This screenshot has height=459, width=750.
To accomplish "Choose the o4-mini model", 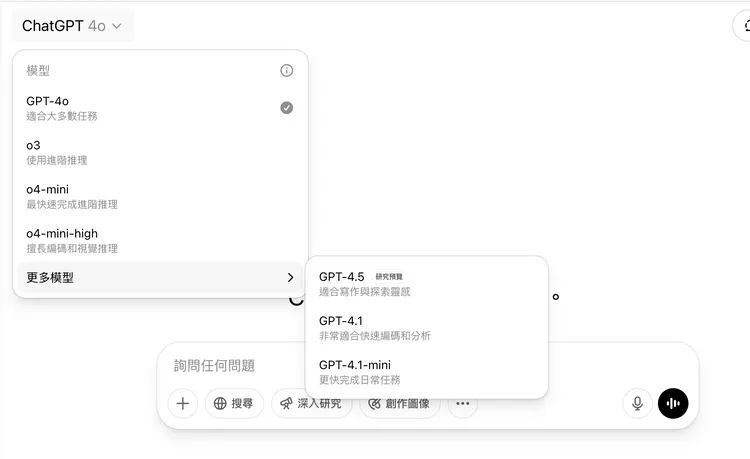I will point(160,197).
